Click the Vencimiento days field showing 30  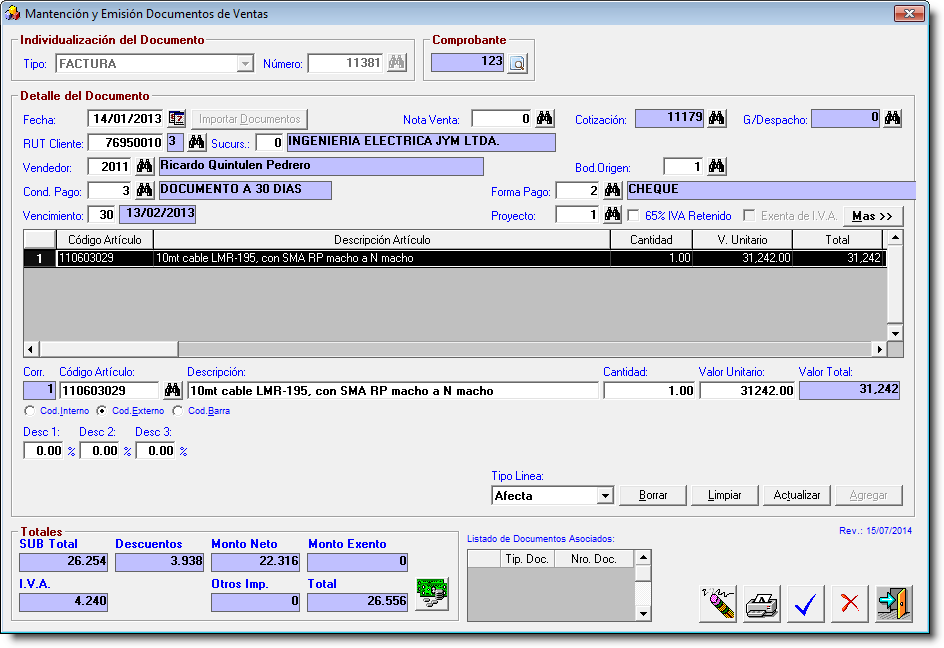tap(102, 215)
